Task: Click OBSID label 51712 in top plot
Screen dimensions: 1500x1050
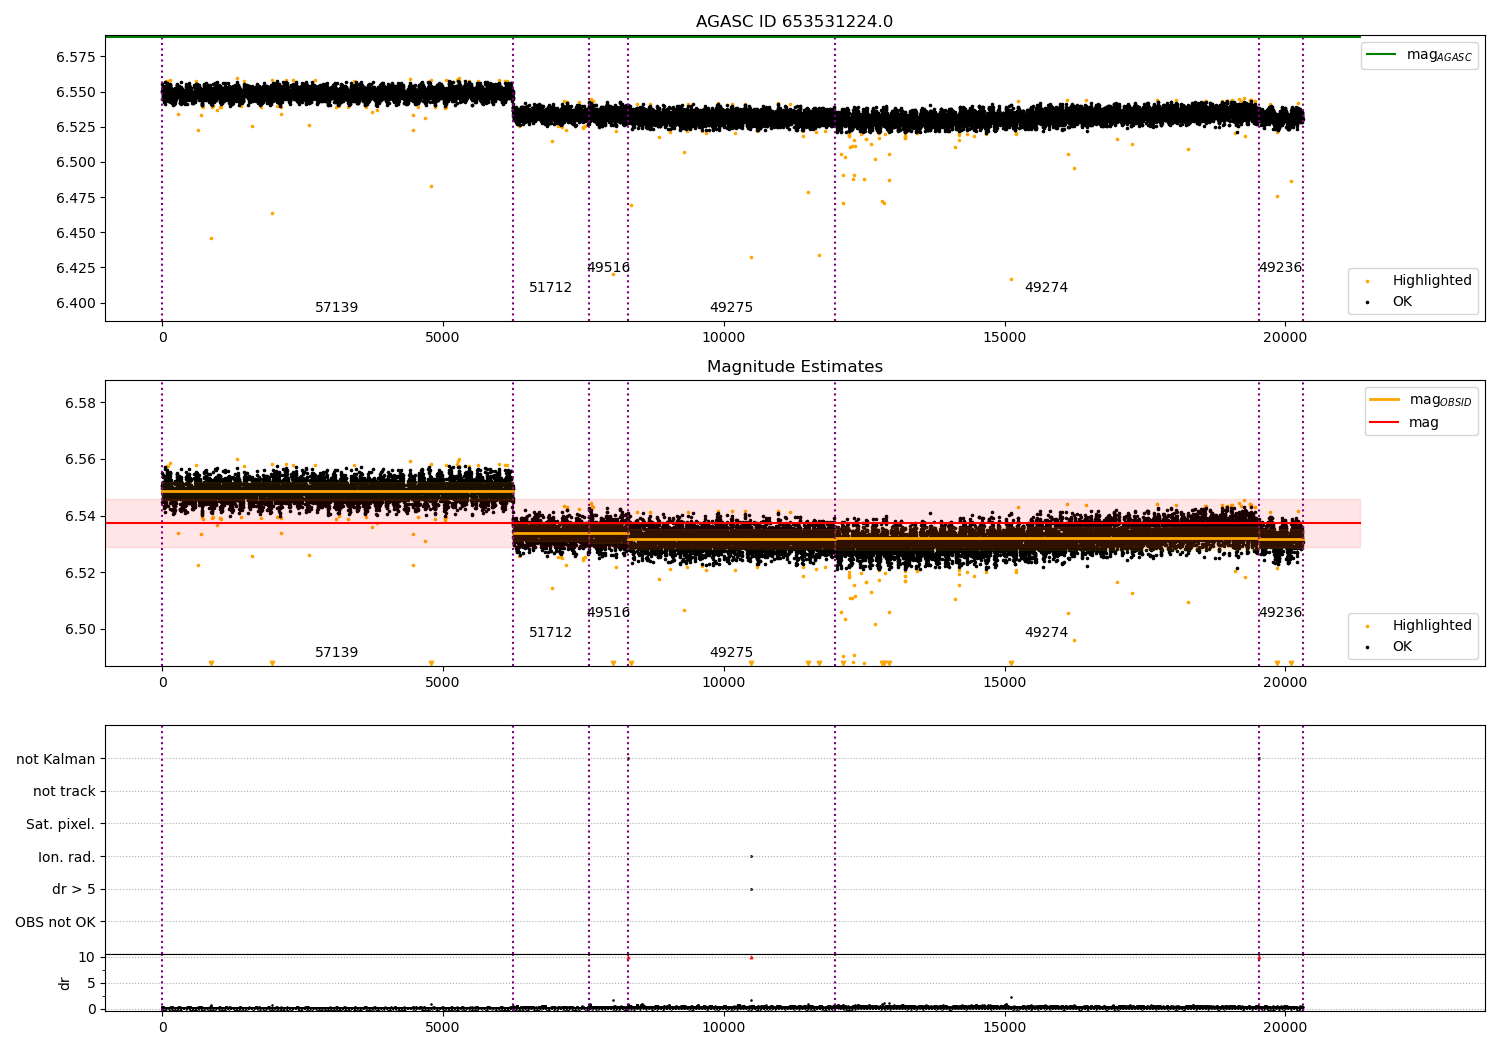Action: coord(550,288)
